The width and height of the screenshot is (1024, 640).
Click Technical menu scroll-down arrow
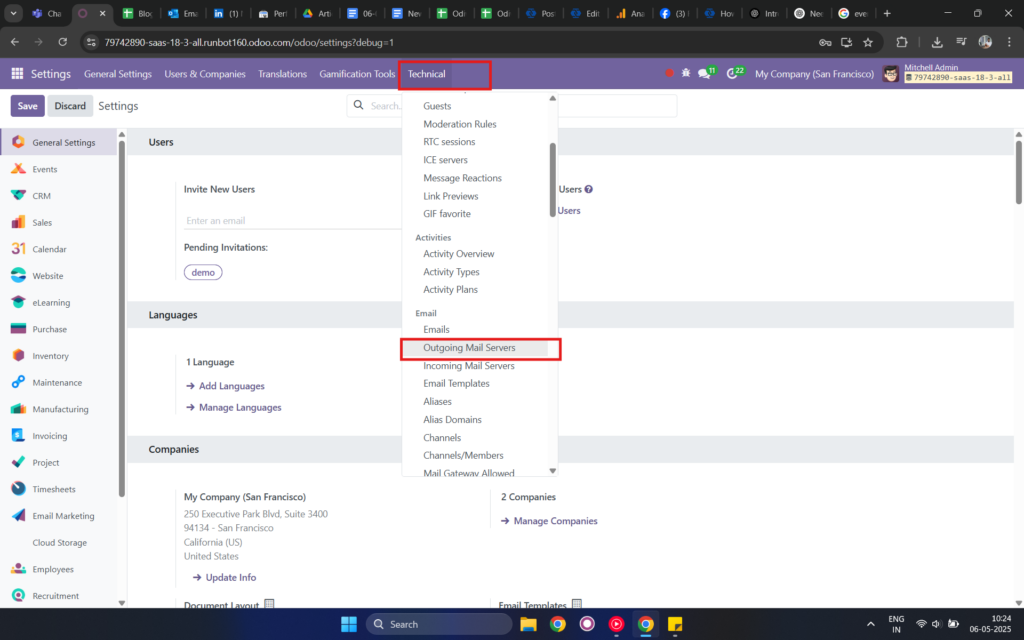pyautogui.click(x=552, y=471)
